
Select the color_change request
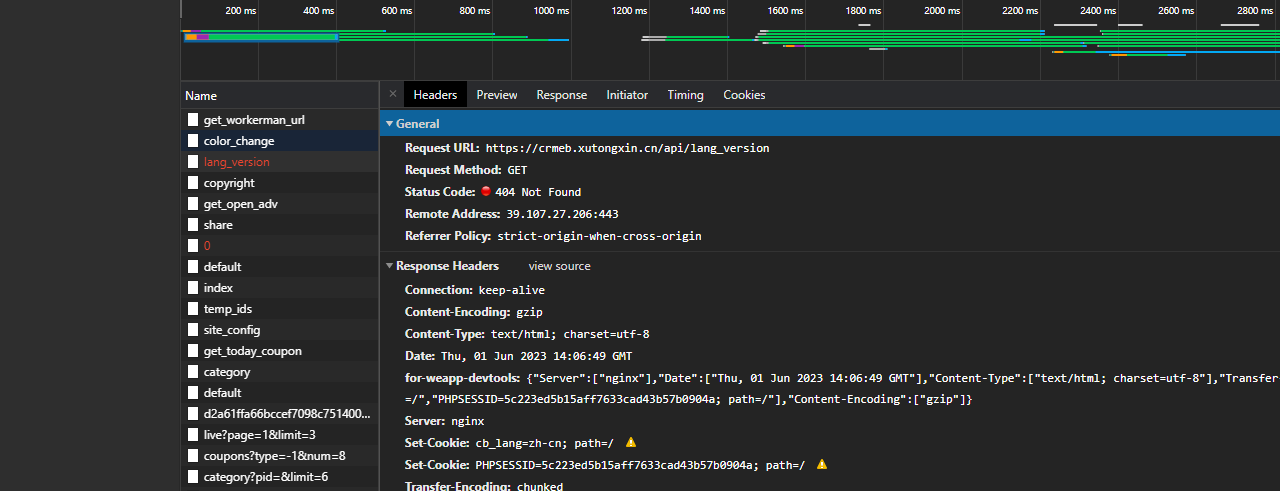tap(280, 141)
